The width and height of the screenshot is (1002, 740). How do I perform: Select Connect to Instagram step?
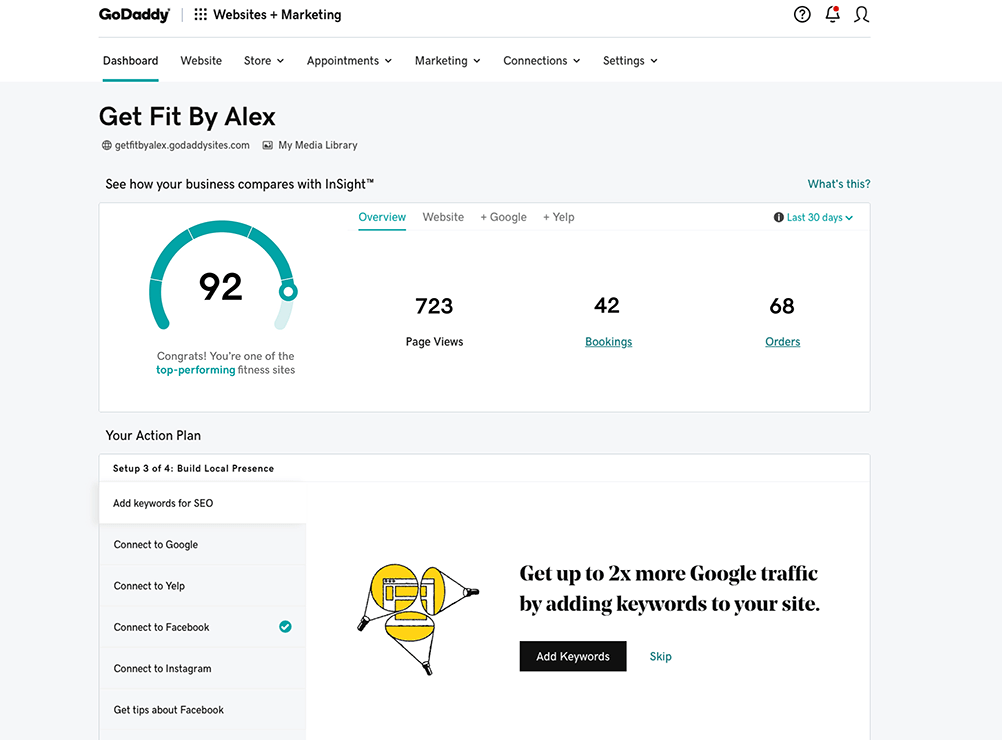203,668
